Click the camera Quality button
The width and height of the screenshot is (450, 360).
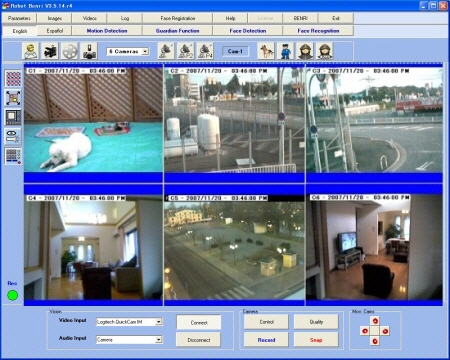(316, 322)
